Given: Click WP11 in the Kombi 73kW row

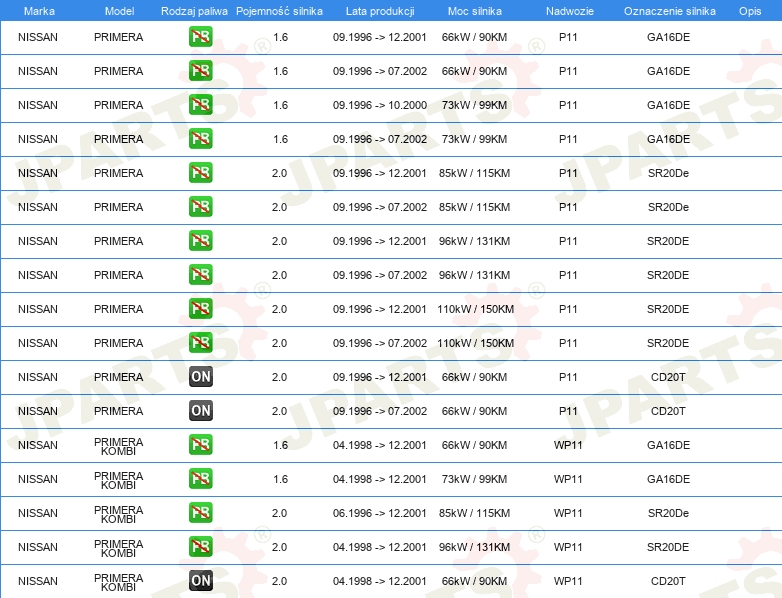Looking at the screenshot, I should coord(568,479).
